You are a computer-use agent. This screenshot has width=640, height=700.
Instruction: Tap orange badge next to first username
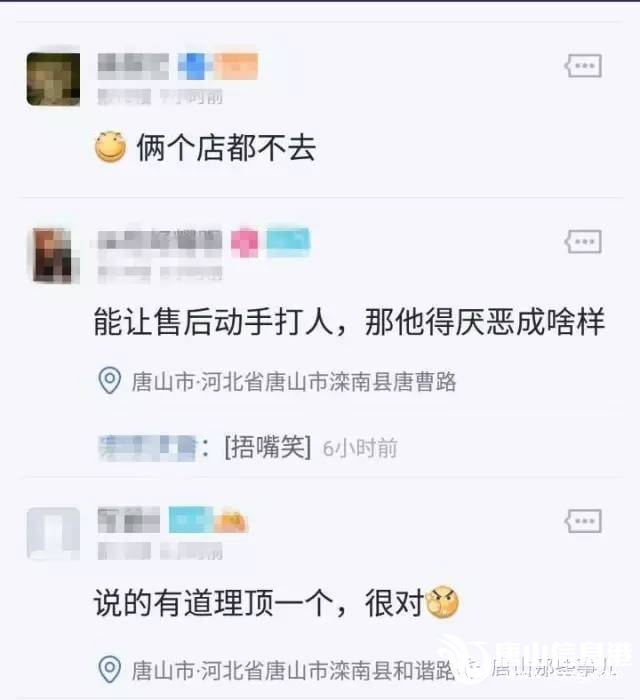tap(236, 66)
